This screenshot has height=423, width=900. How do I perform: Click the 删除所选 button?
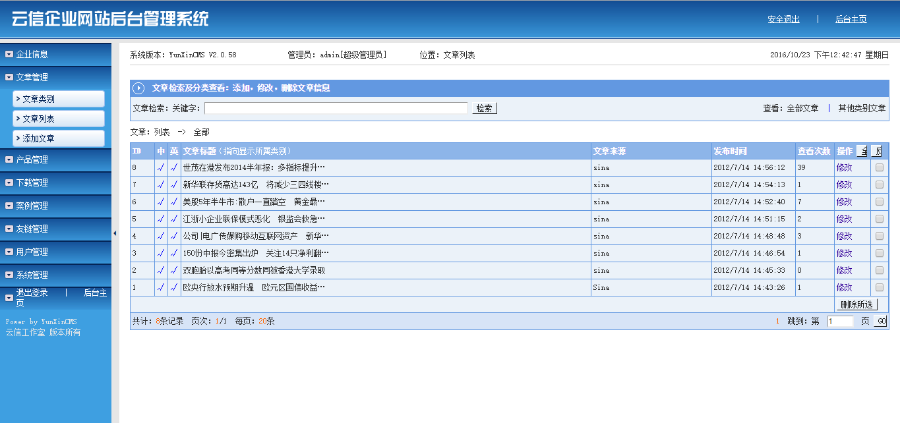click(x=856, y=304)
